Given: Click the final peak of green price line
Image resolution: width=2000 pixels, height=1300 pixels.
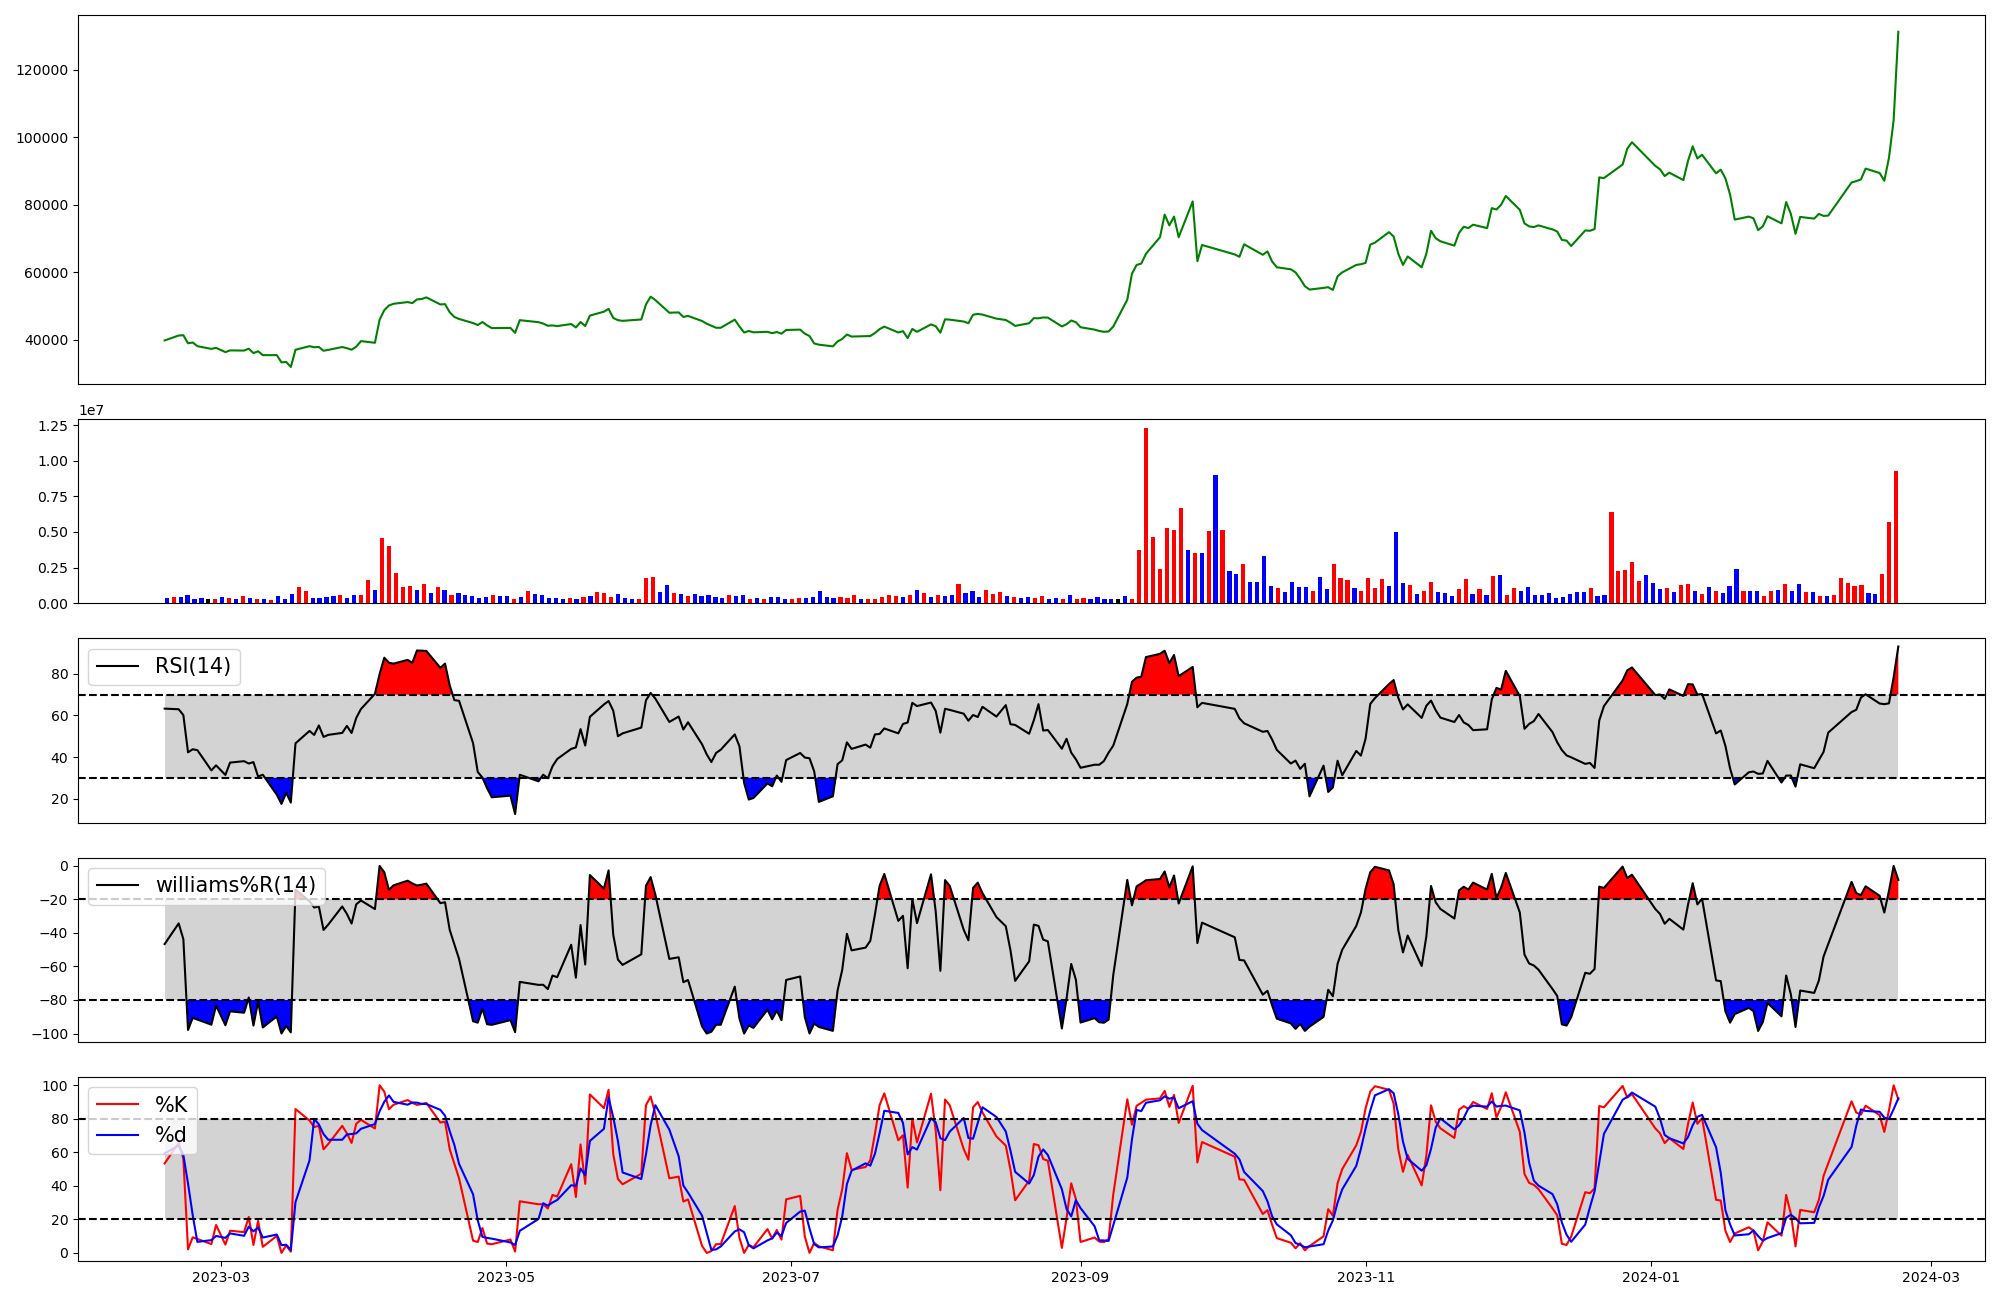Looking at the screenshot, I should (x=1898, y=33).
